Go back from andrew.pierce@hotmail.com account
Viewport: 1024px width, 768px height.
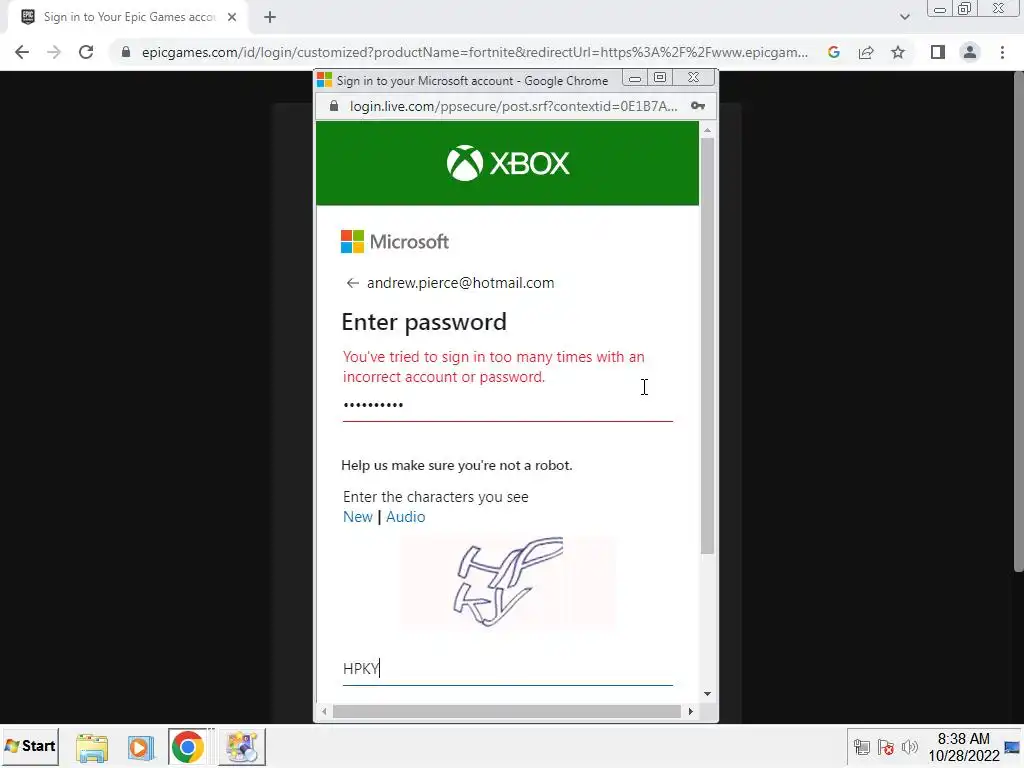pos(353,283)
